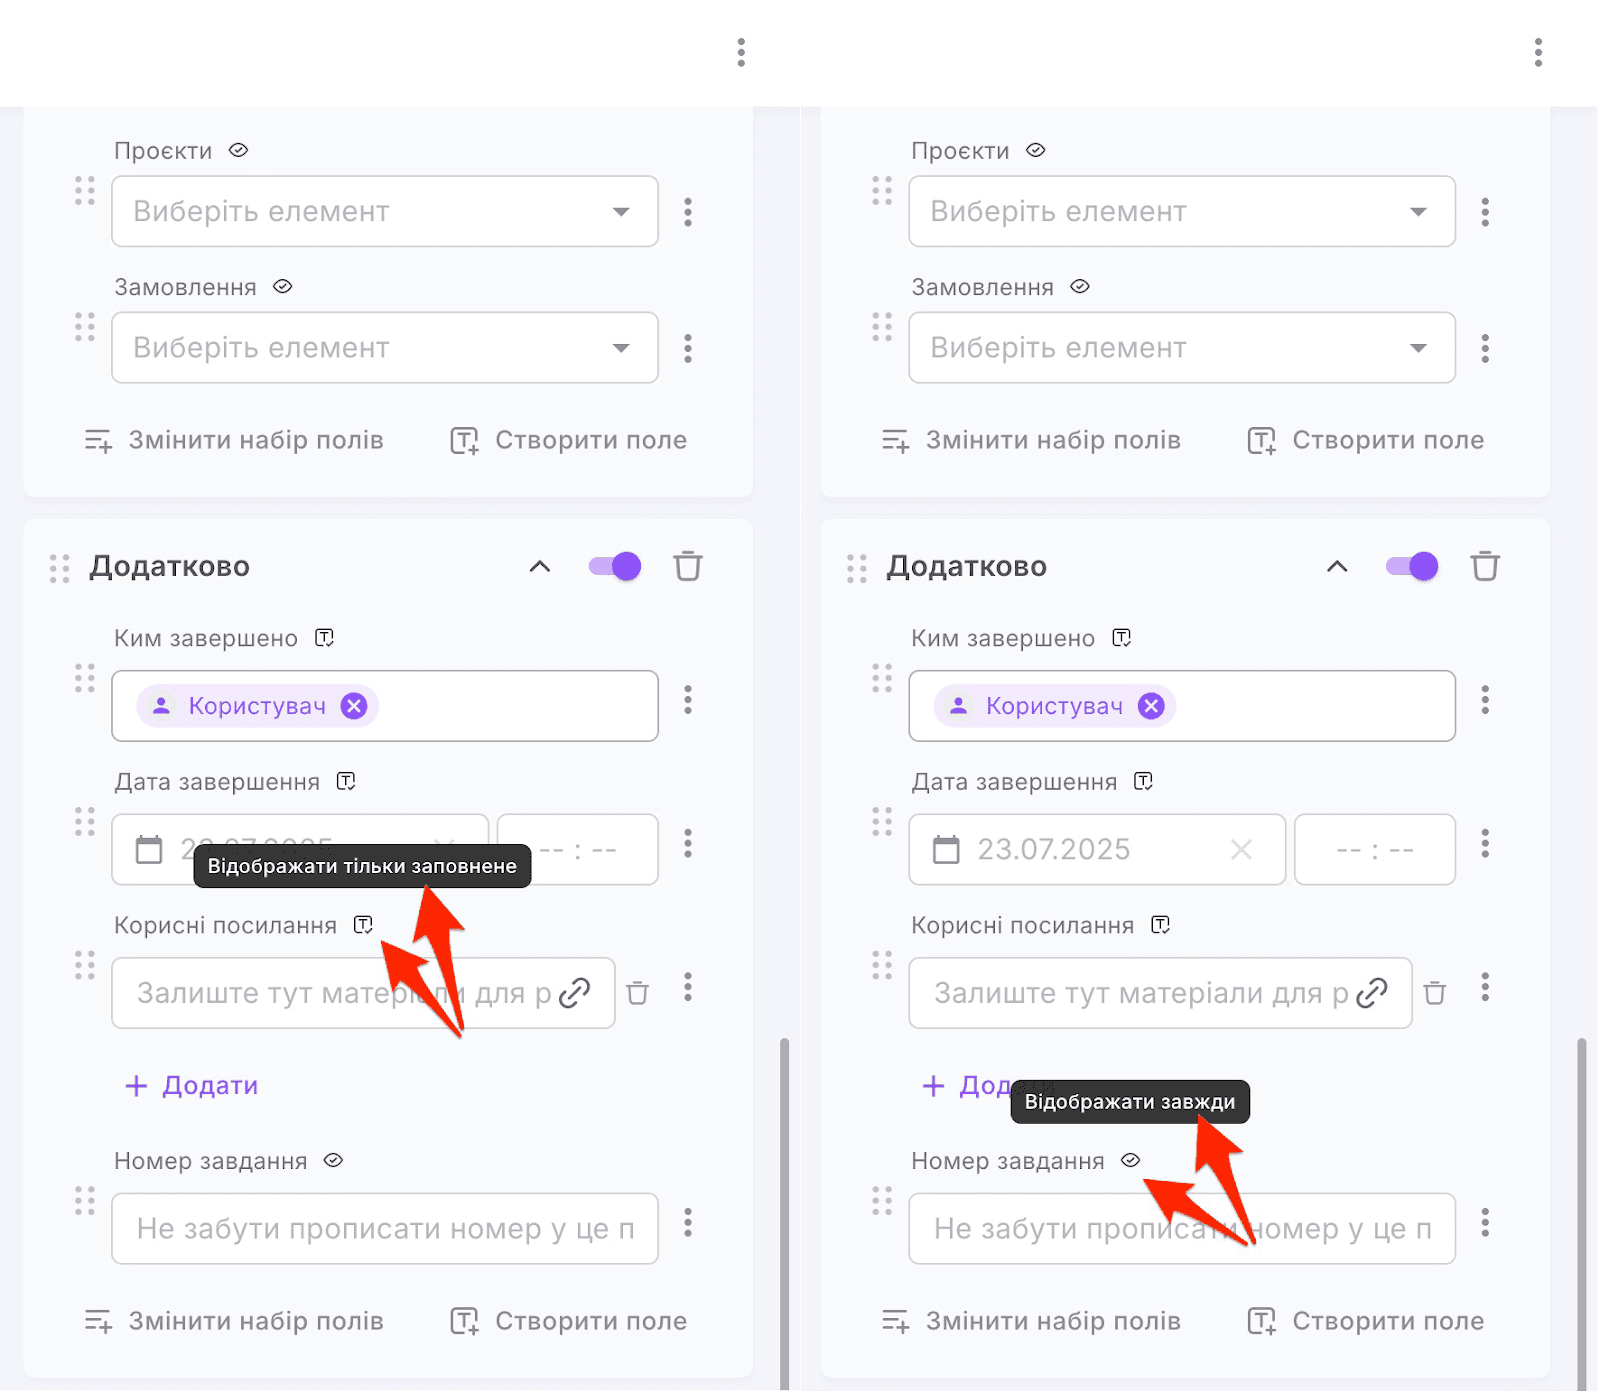Remove Користувач chip in left Ким завершено
The height and width of the screenshot is (1392, 1600).
[x=354, y=706]
